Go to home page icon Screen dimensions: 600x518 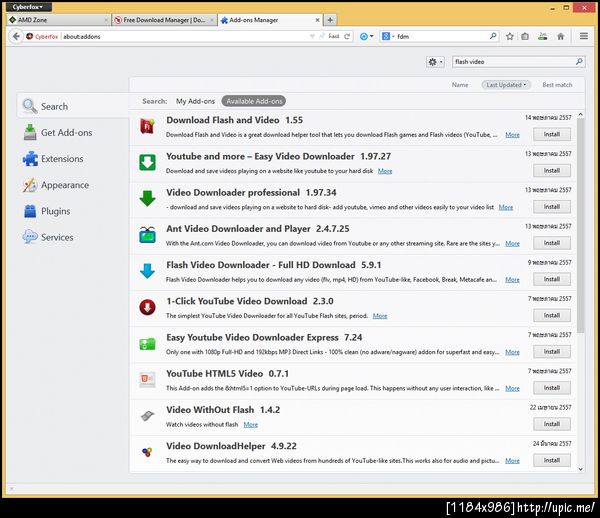[561, 36]
